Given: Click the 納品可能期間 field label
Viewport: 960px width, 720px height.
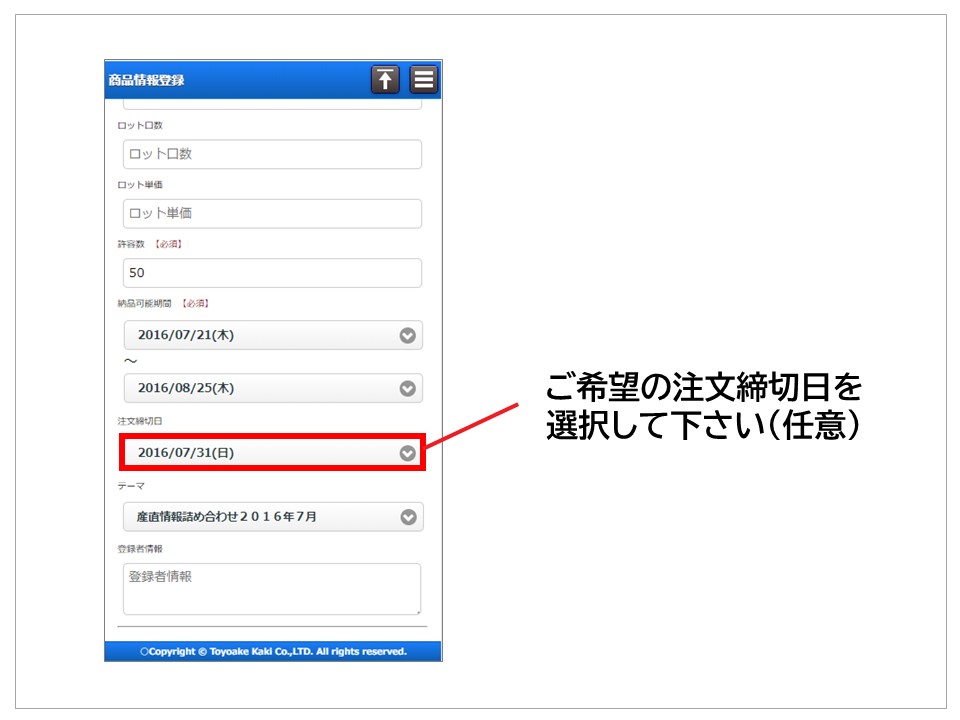Looking at the screenshot, I should [146, 303].
